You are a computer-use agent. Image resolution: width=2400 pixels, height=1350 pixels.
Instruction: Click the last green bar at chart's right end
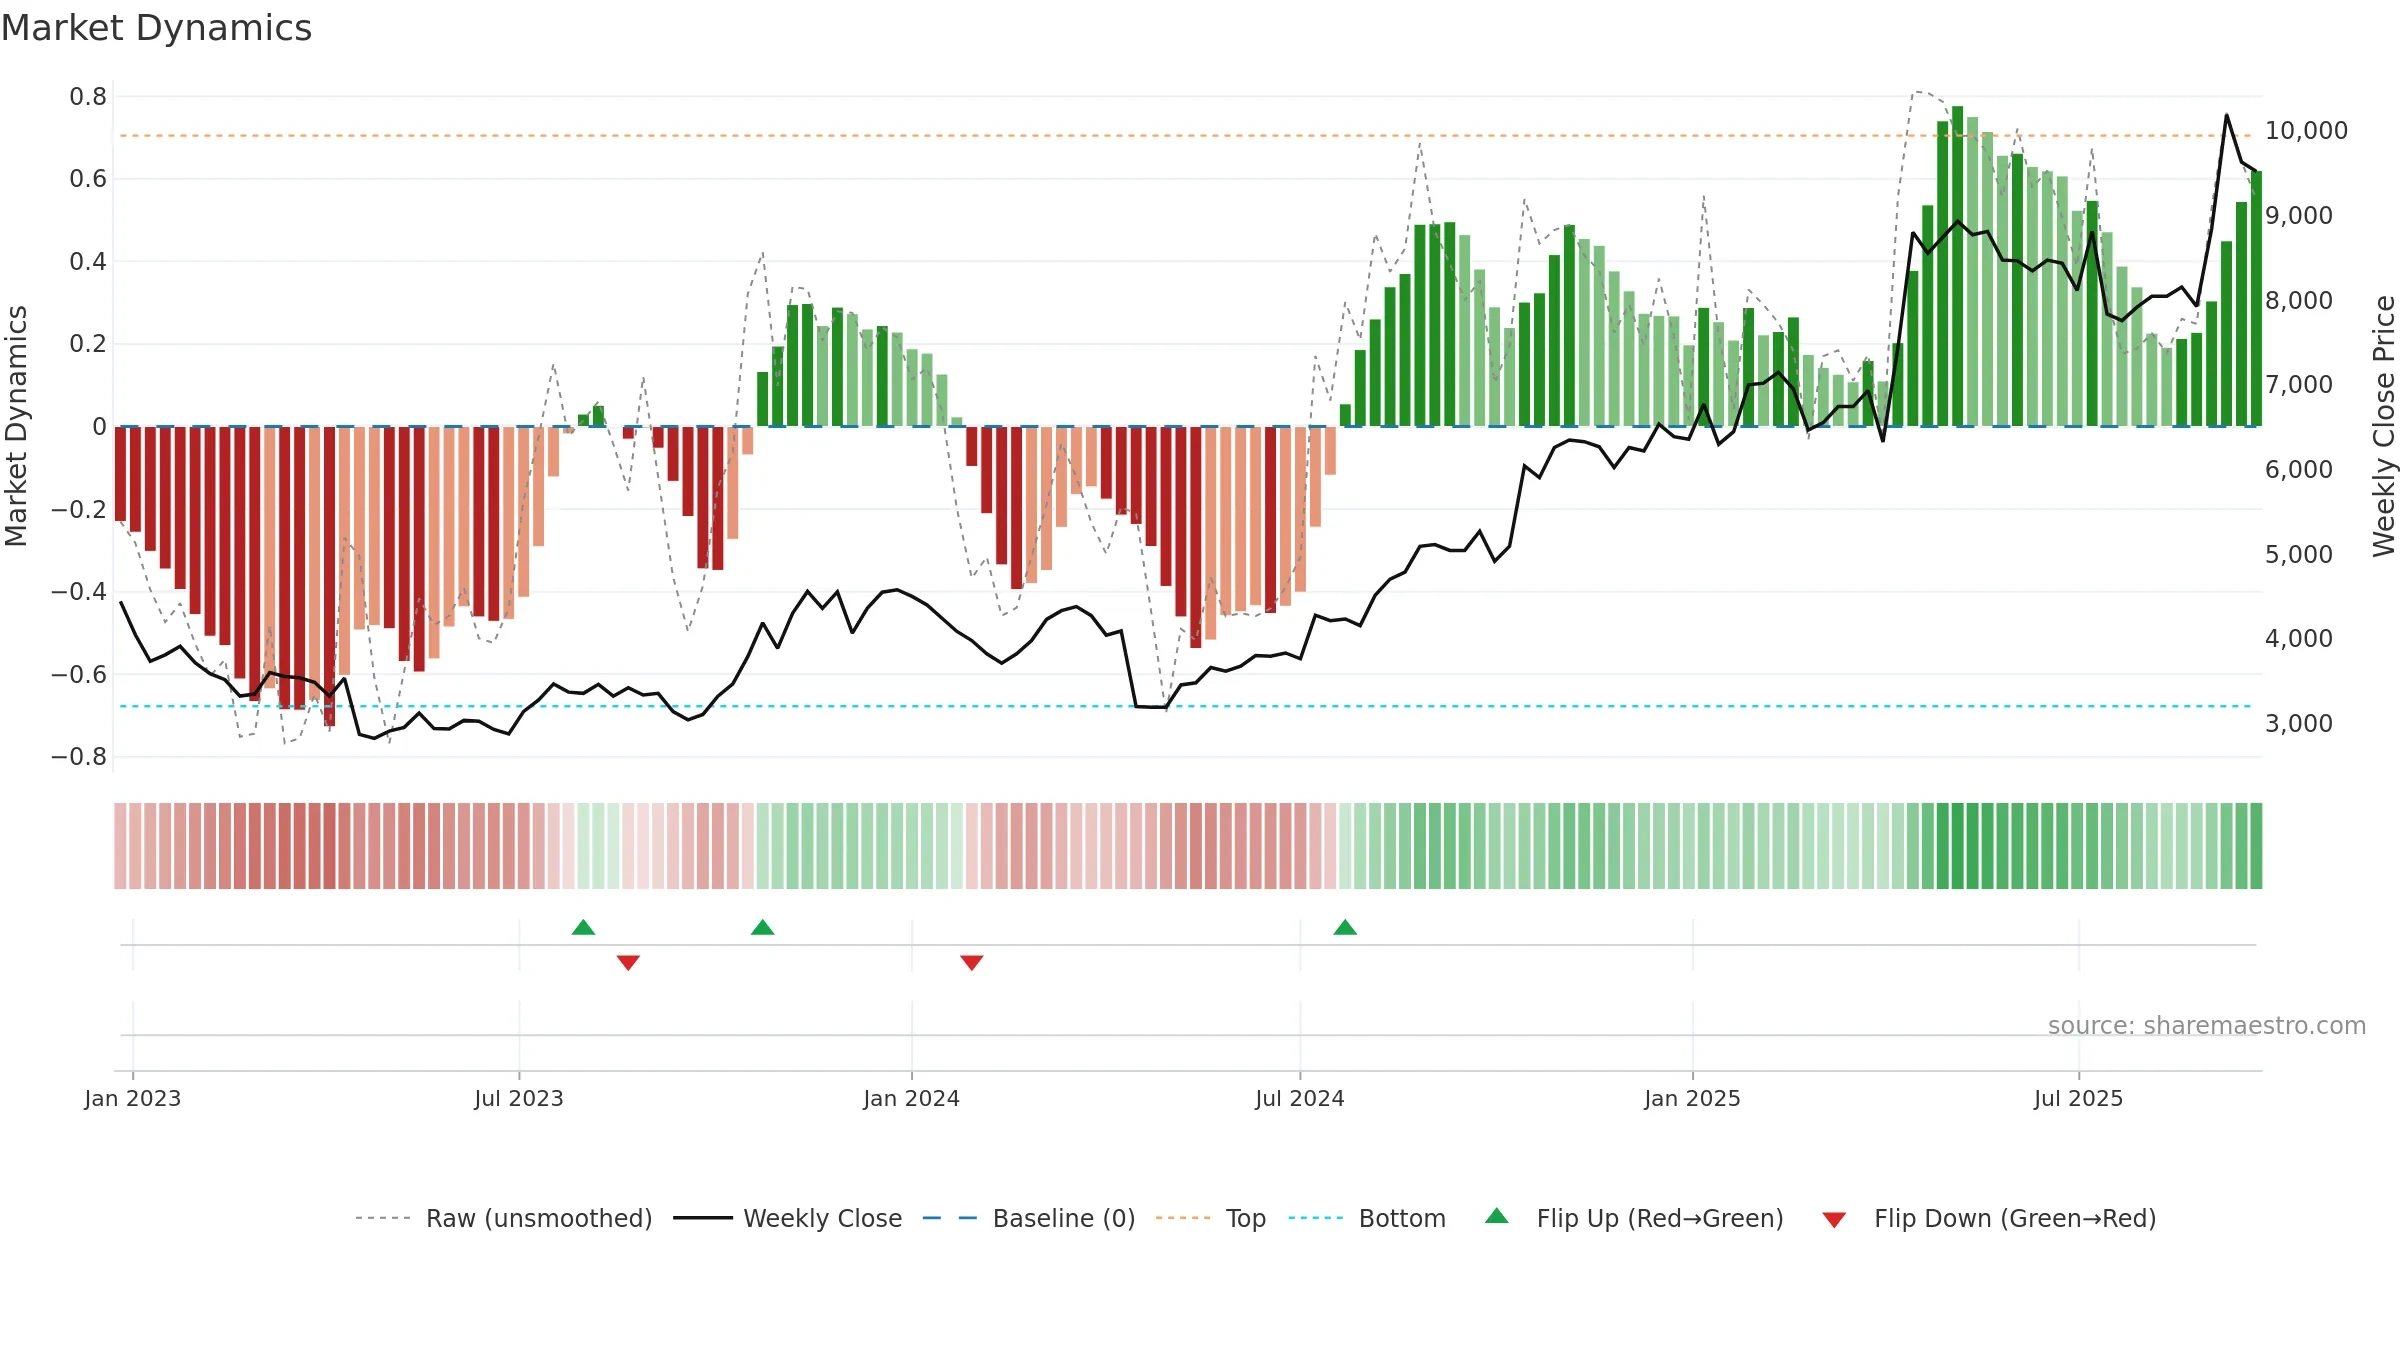pos(2256,299)
